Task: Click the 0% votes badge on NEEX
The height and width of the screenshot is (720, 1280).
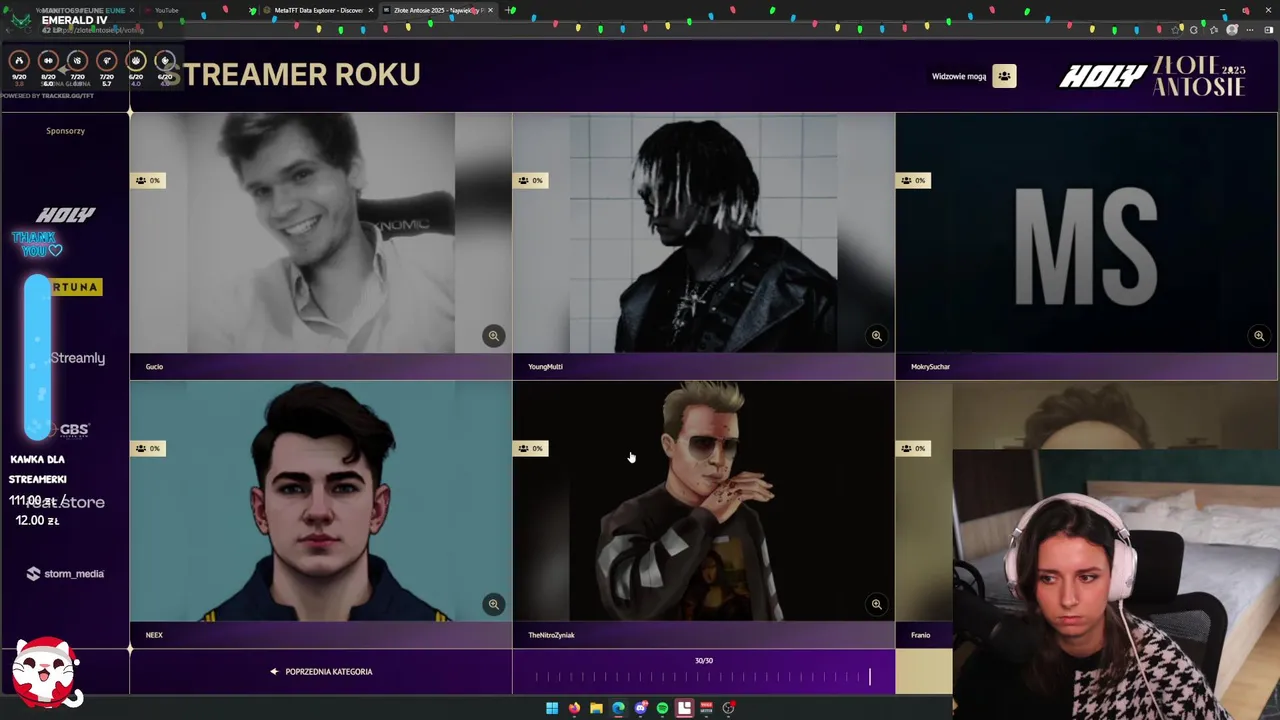Action: coord(147,448)
